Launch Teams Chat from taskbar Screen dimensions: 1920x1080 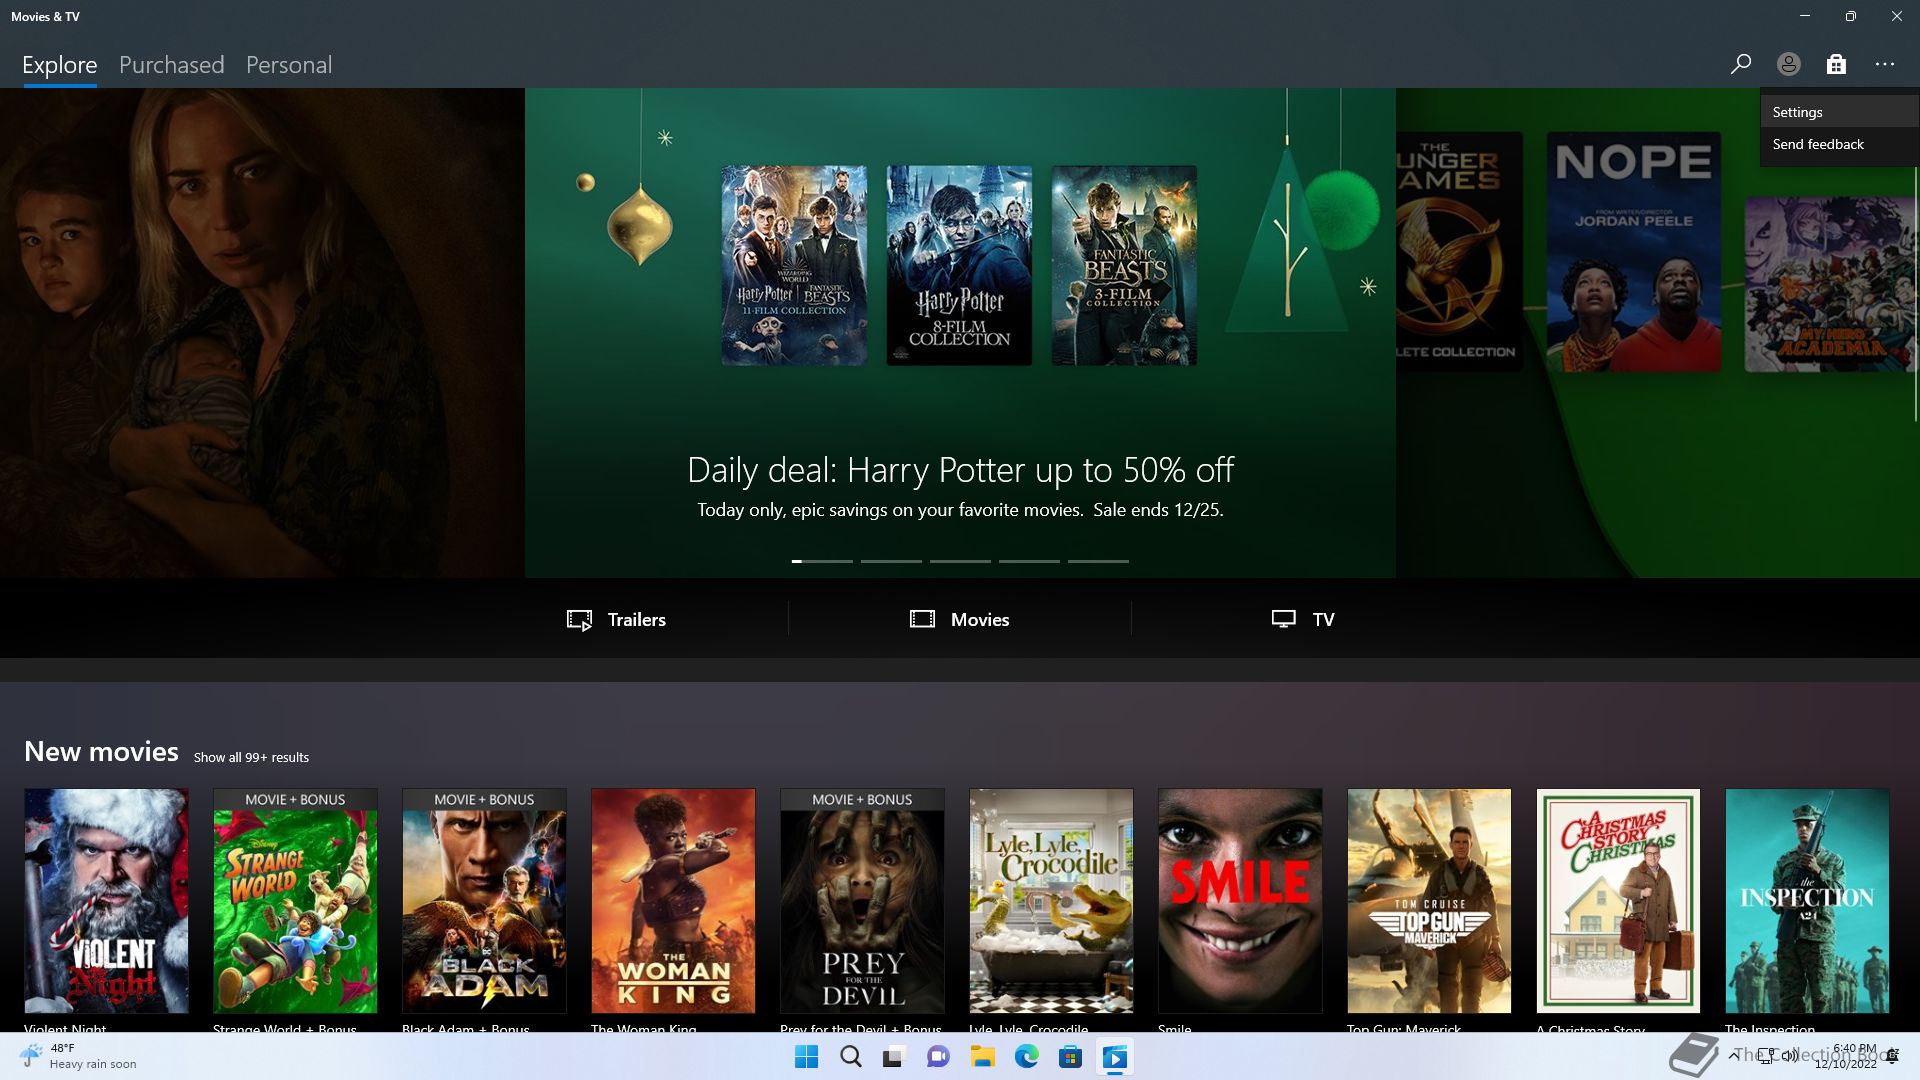pos(938,1057)
